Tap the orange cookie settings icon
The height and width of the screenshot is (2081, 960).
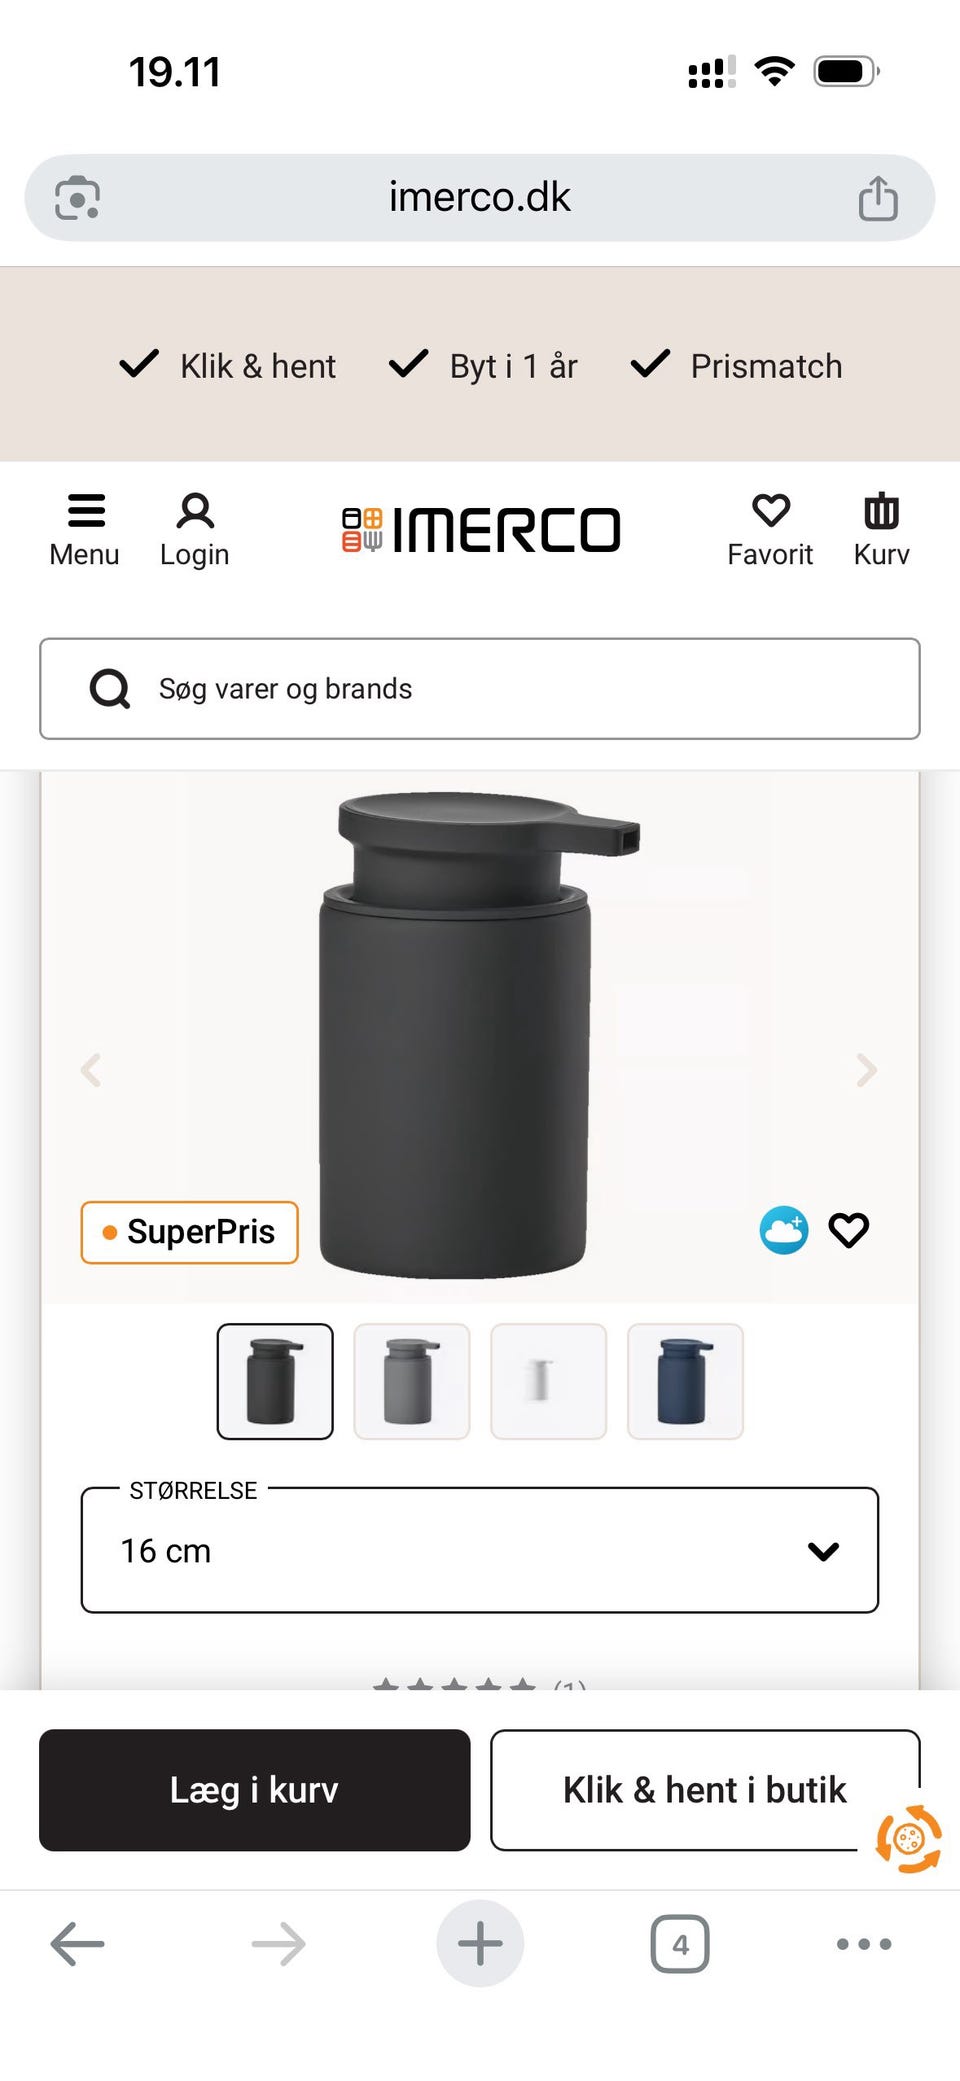tap(908, 1838)
